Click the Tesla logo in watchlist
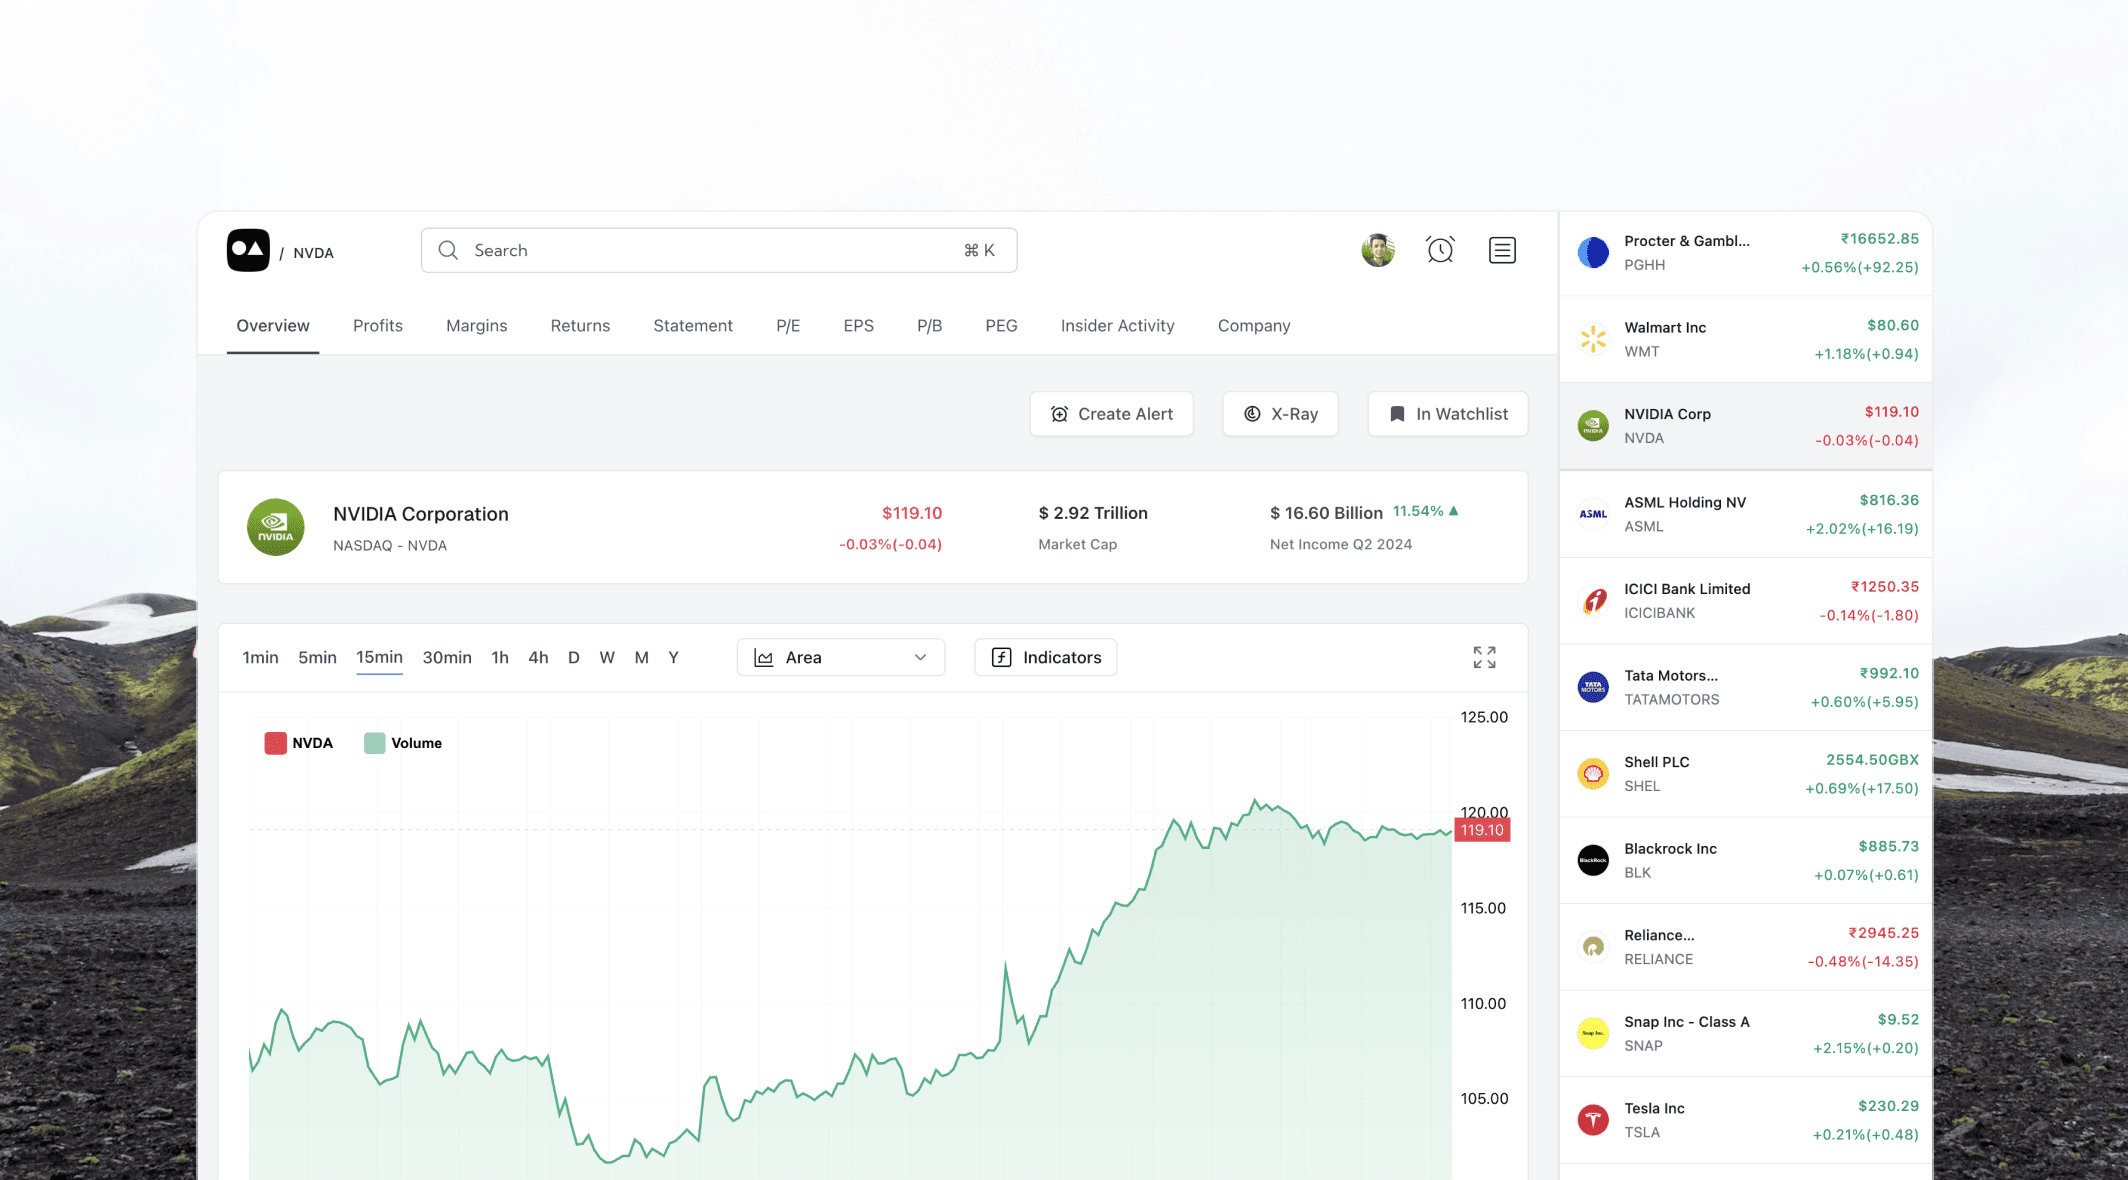This screenshot has width=2128, height=1180. pyautogui.click(x=1593, y=1120)
